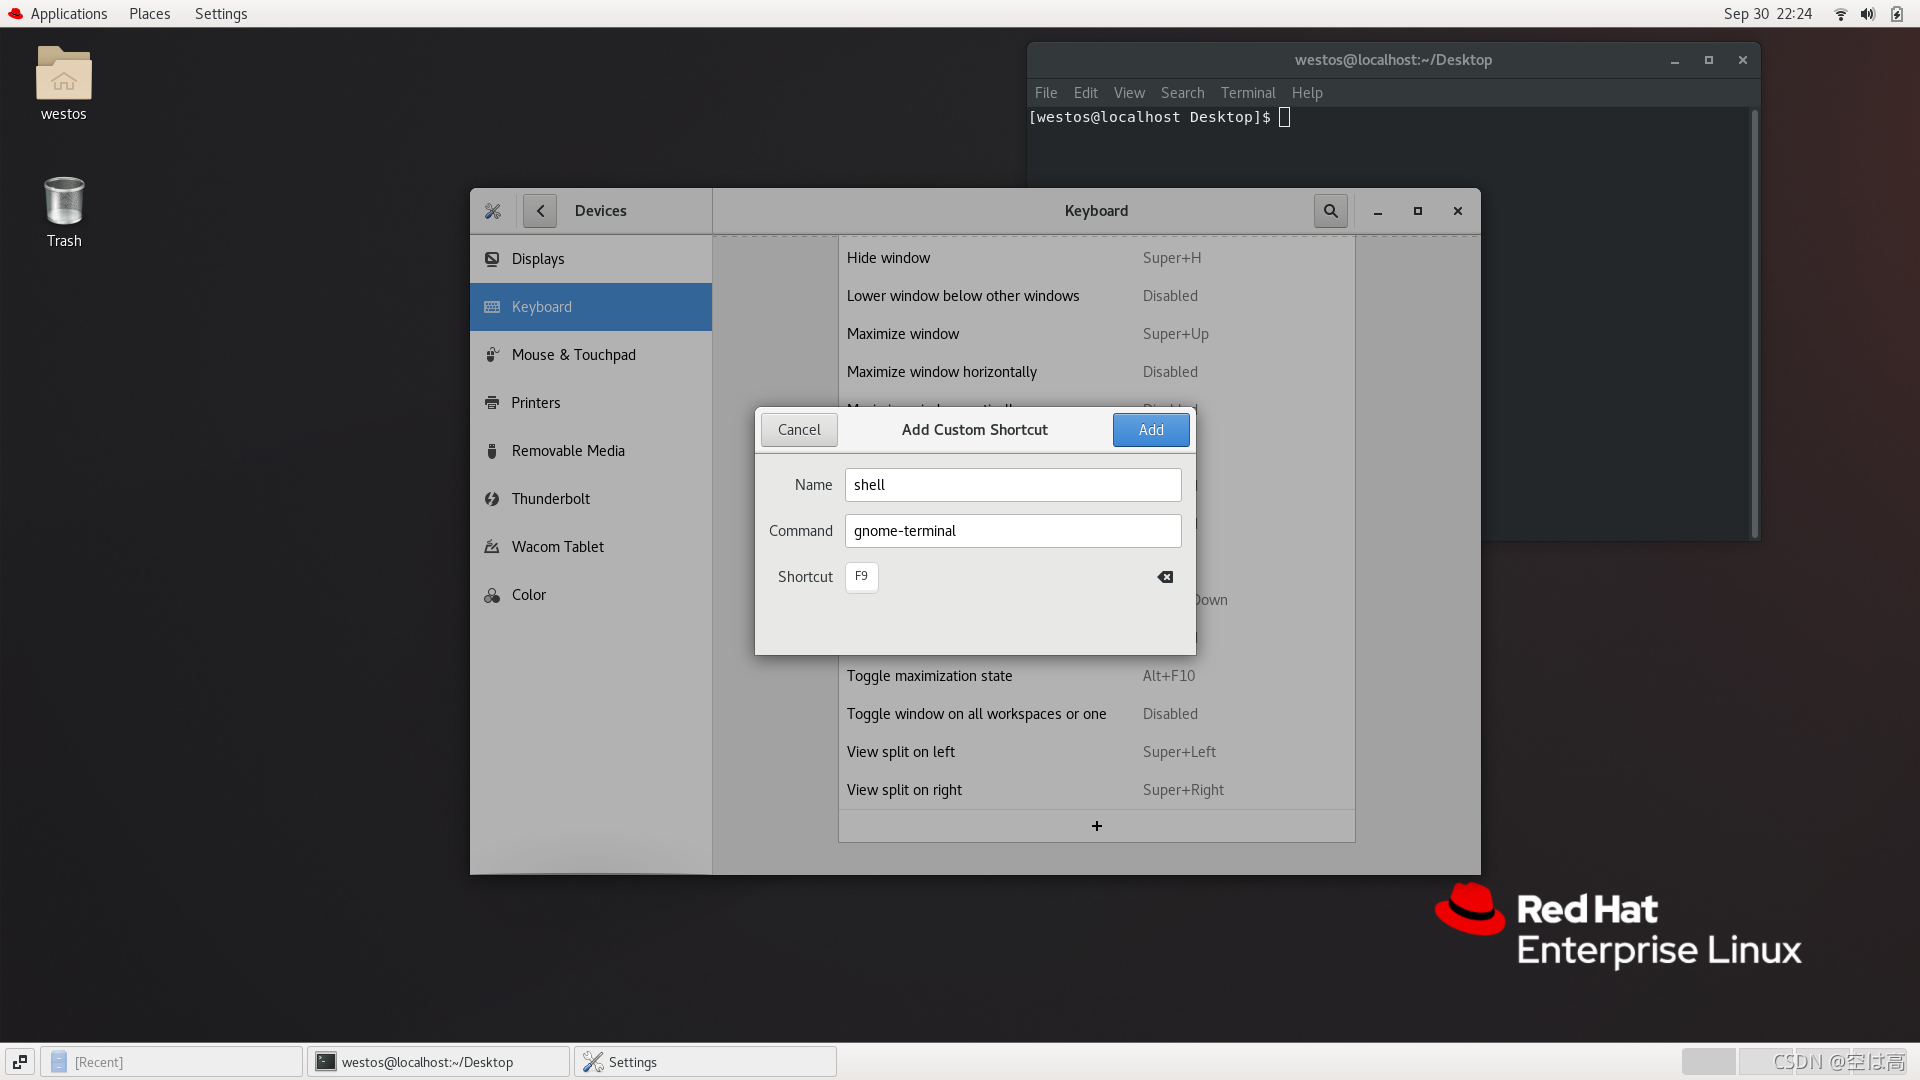The image size is (1920, 1080).
Task: Open Removable Media settings
Action: coord(591,451)
